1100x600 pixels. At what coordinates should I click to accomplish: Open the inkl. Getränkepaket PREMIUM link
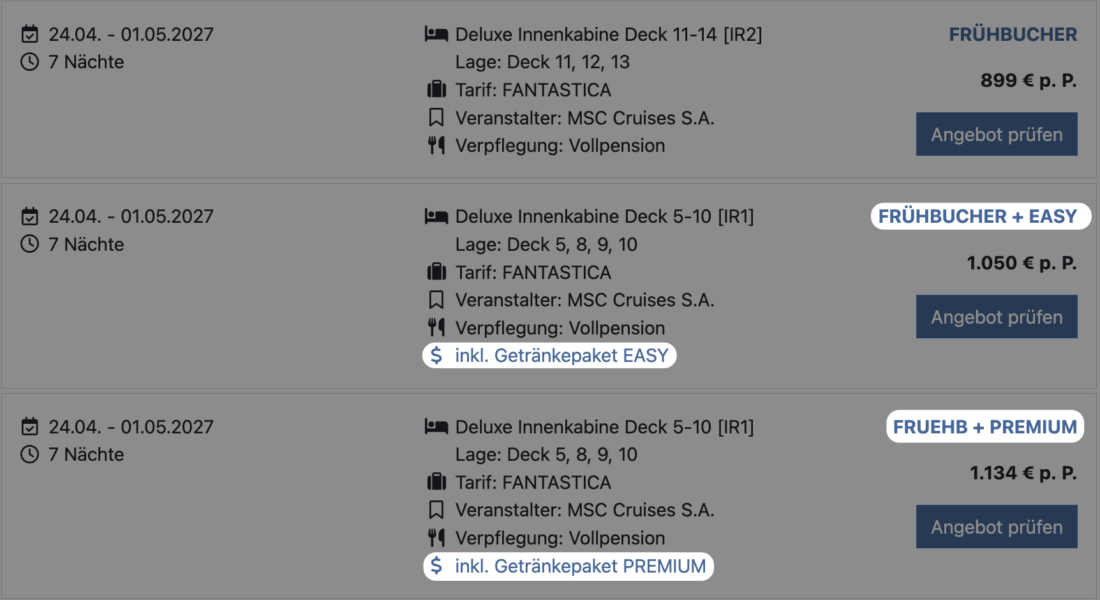(580, 566)
